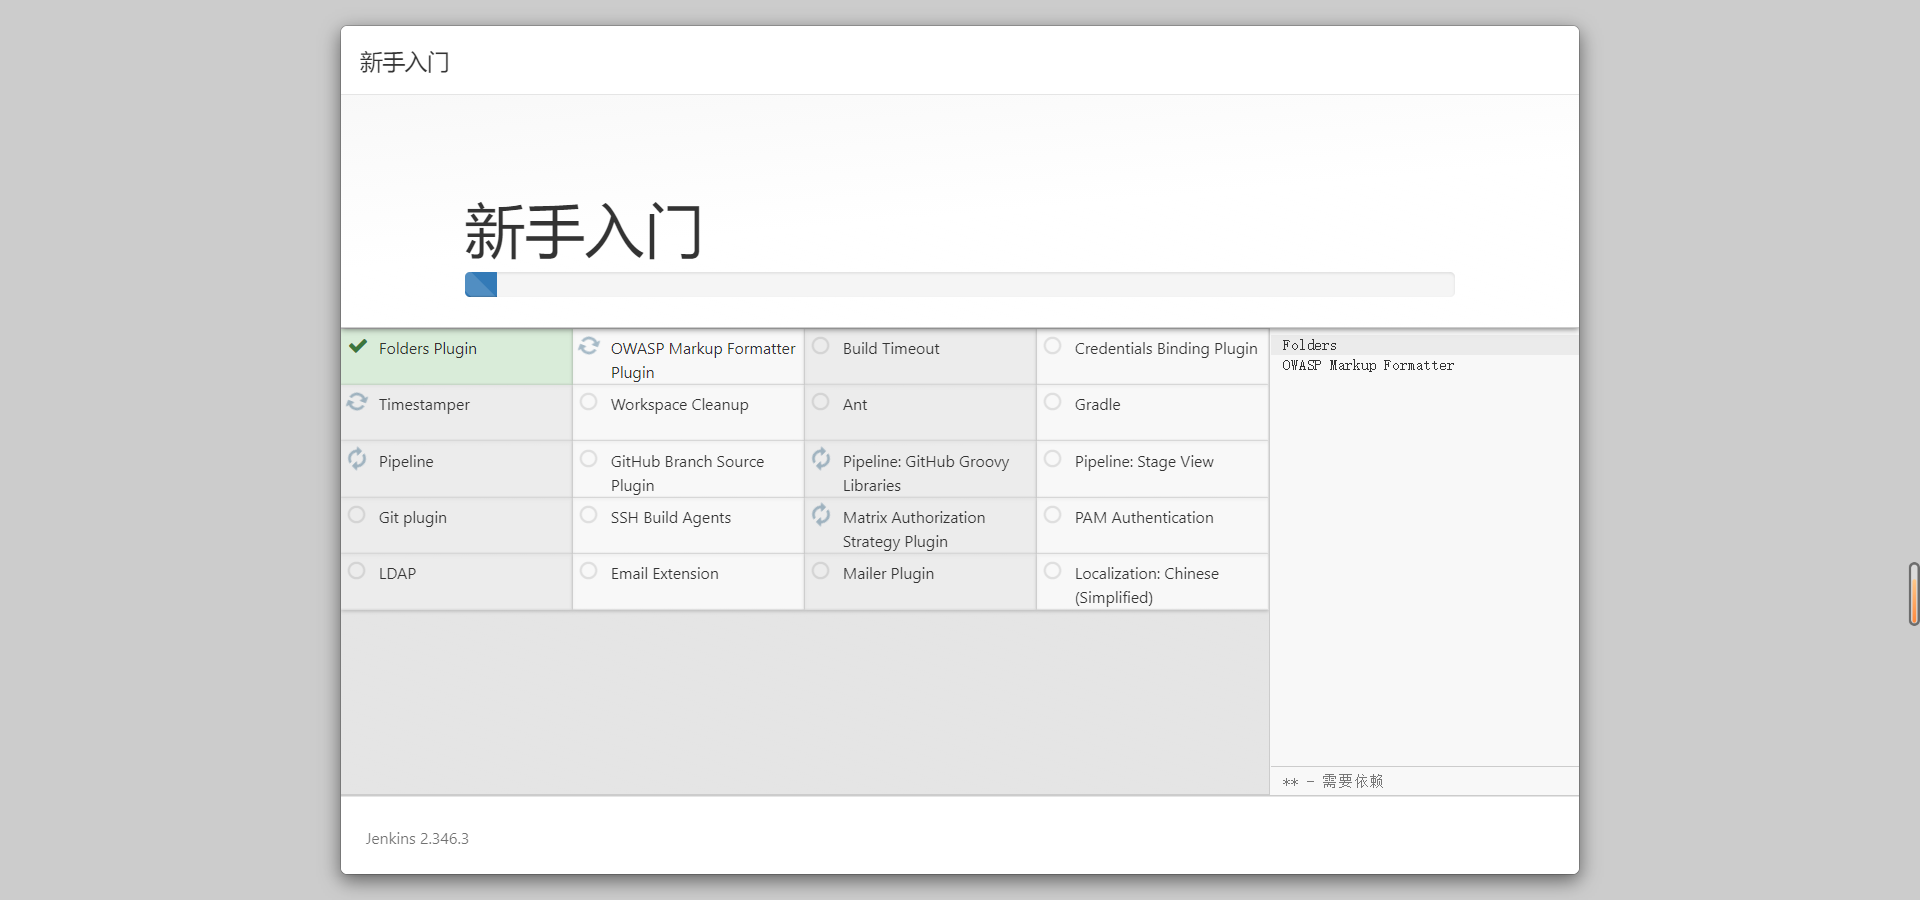Screen dimensions: 1920x900
Task: Click the empty circle beside Localization: Chinese
Action: (x=1053, y=571)
